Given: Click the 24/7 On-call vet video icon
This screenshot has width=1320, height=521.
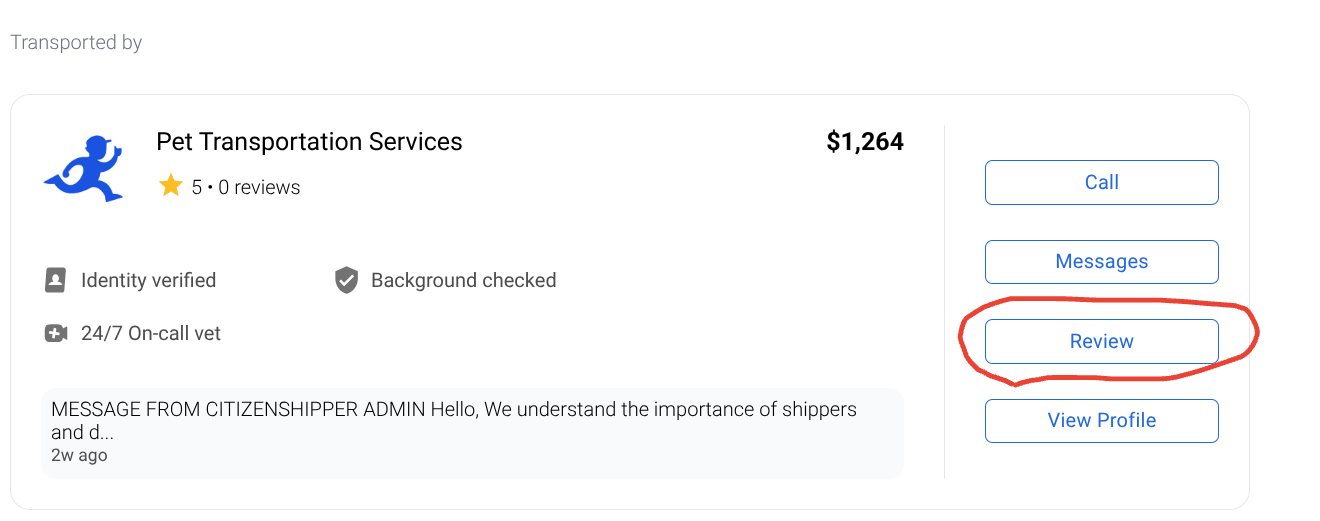Looking at the screenshot, I should click(x=56, y=333).
